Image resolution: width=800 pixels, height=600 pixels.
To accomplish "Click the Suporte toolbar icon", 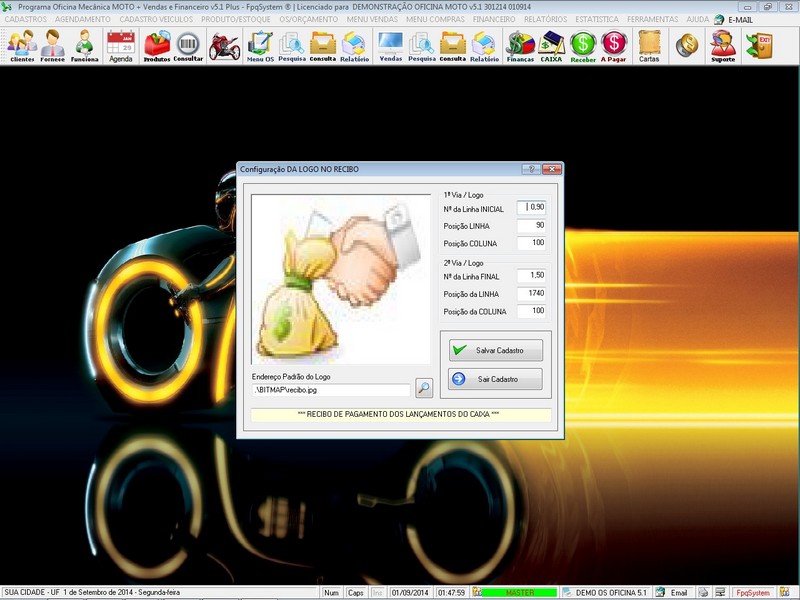I will pyautogui.click(x=722, y=45).
